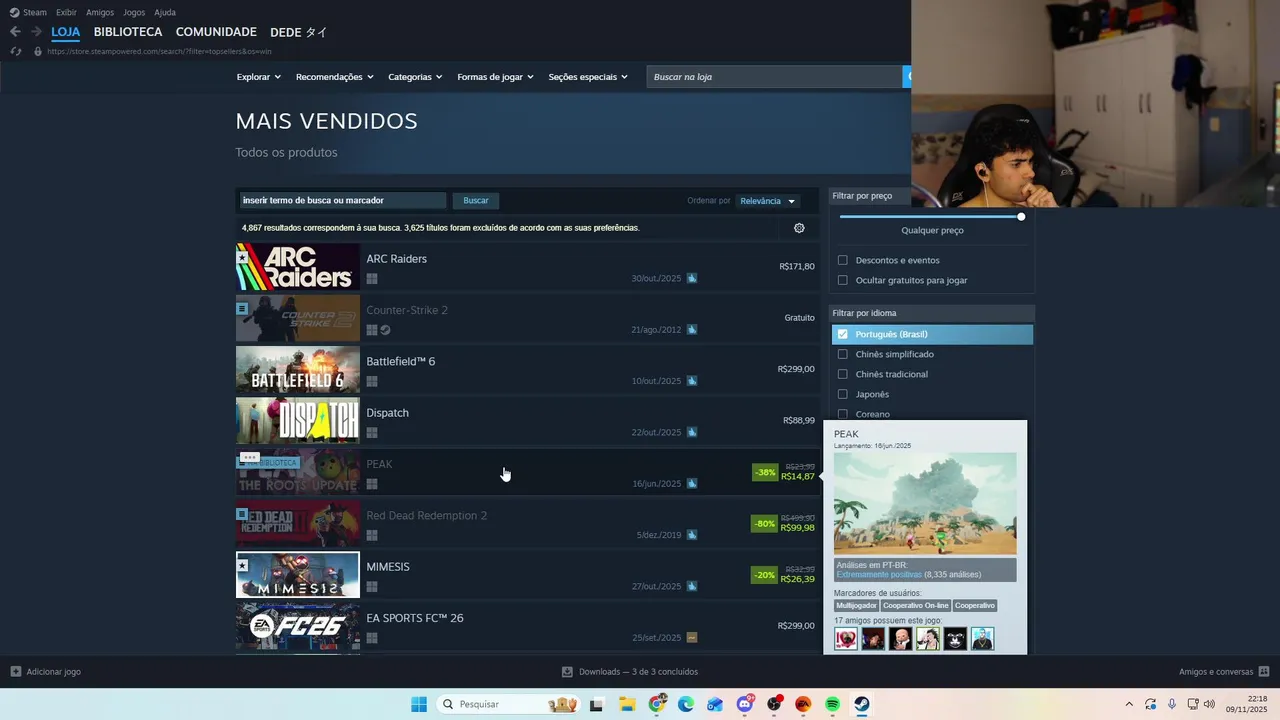Click the price range slider handle

[1021, 216]
